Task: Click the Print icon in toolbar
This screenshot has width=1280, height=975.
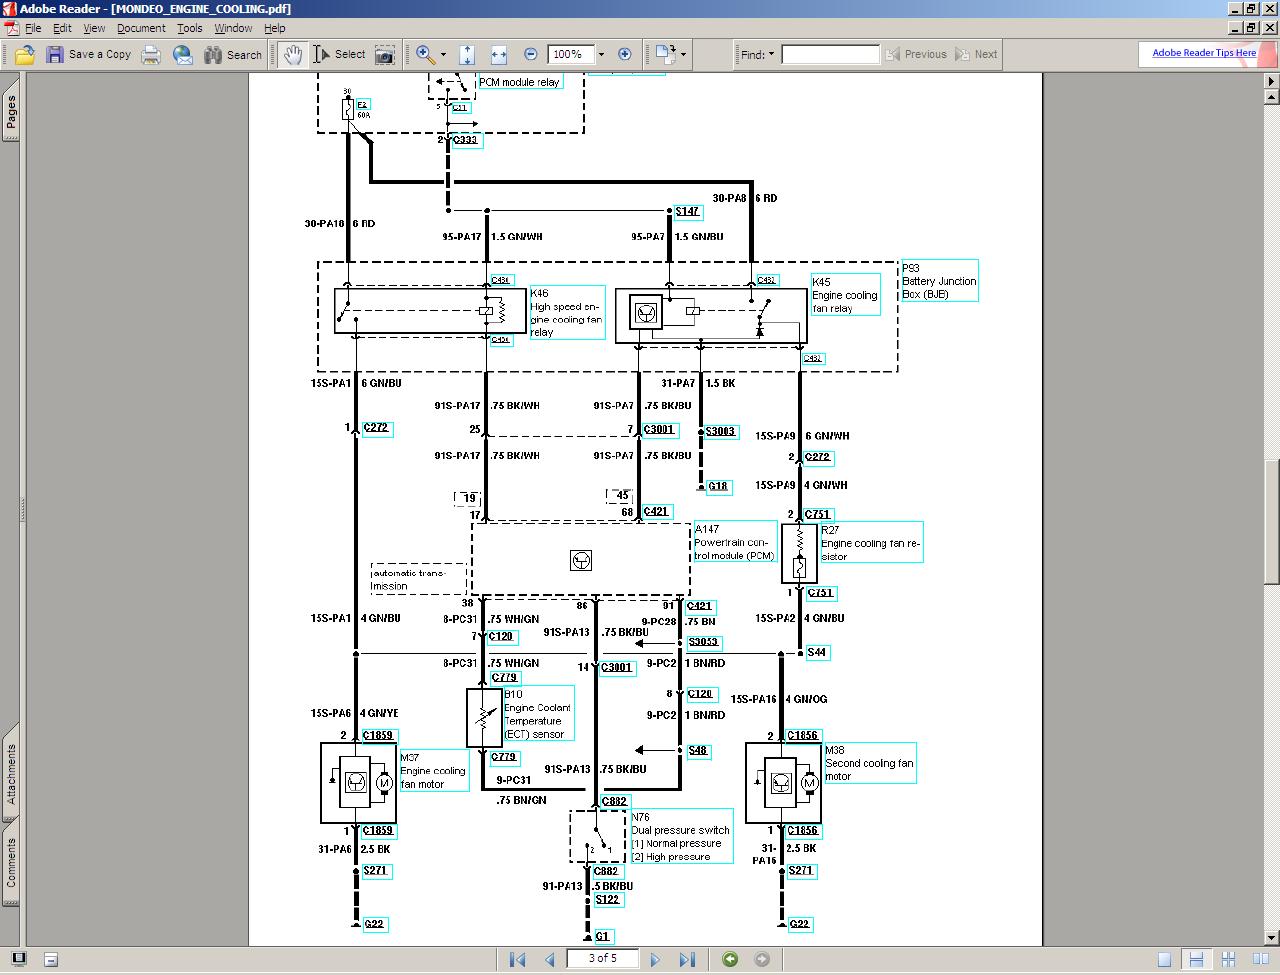Action: click(x=151, y=55)
